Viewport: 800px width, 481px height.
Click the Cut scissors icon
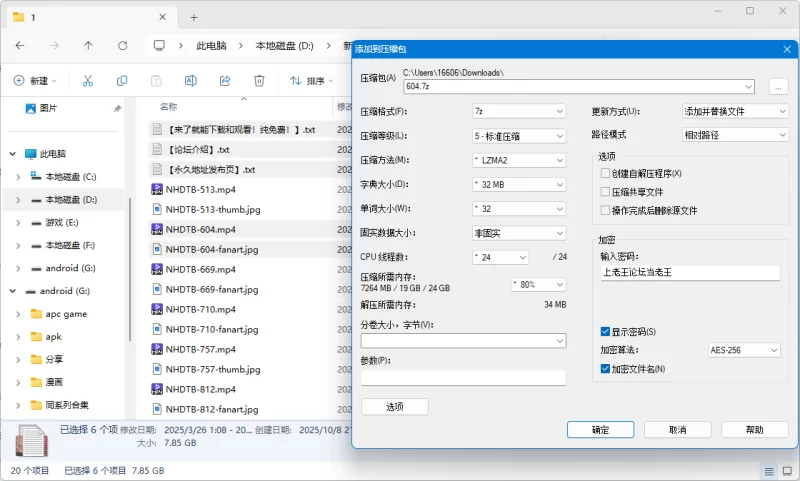88,81
